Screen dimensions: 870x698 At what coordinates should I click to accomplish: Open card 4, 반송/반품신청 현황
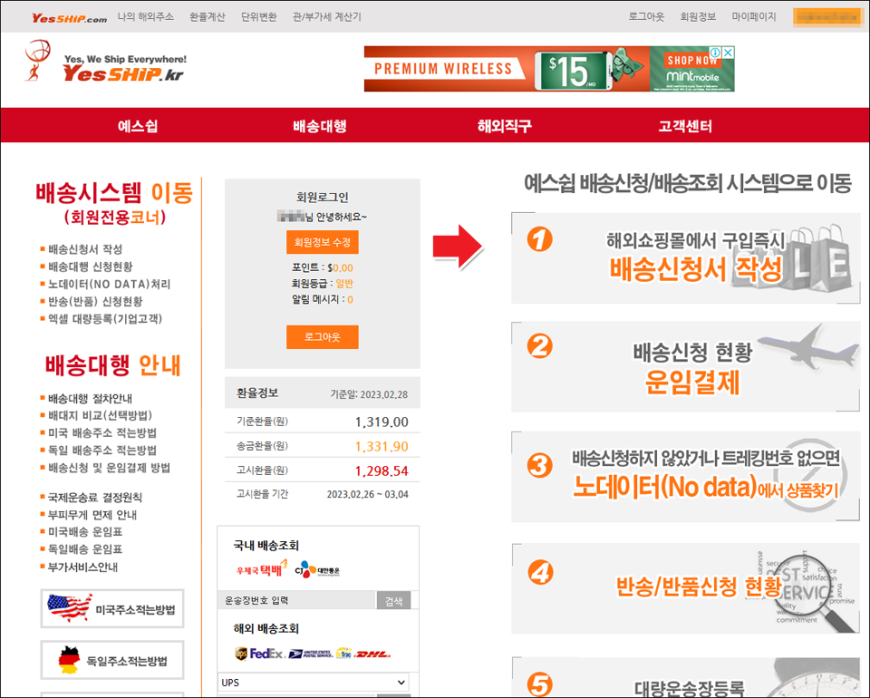(x=686, y=588)
